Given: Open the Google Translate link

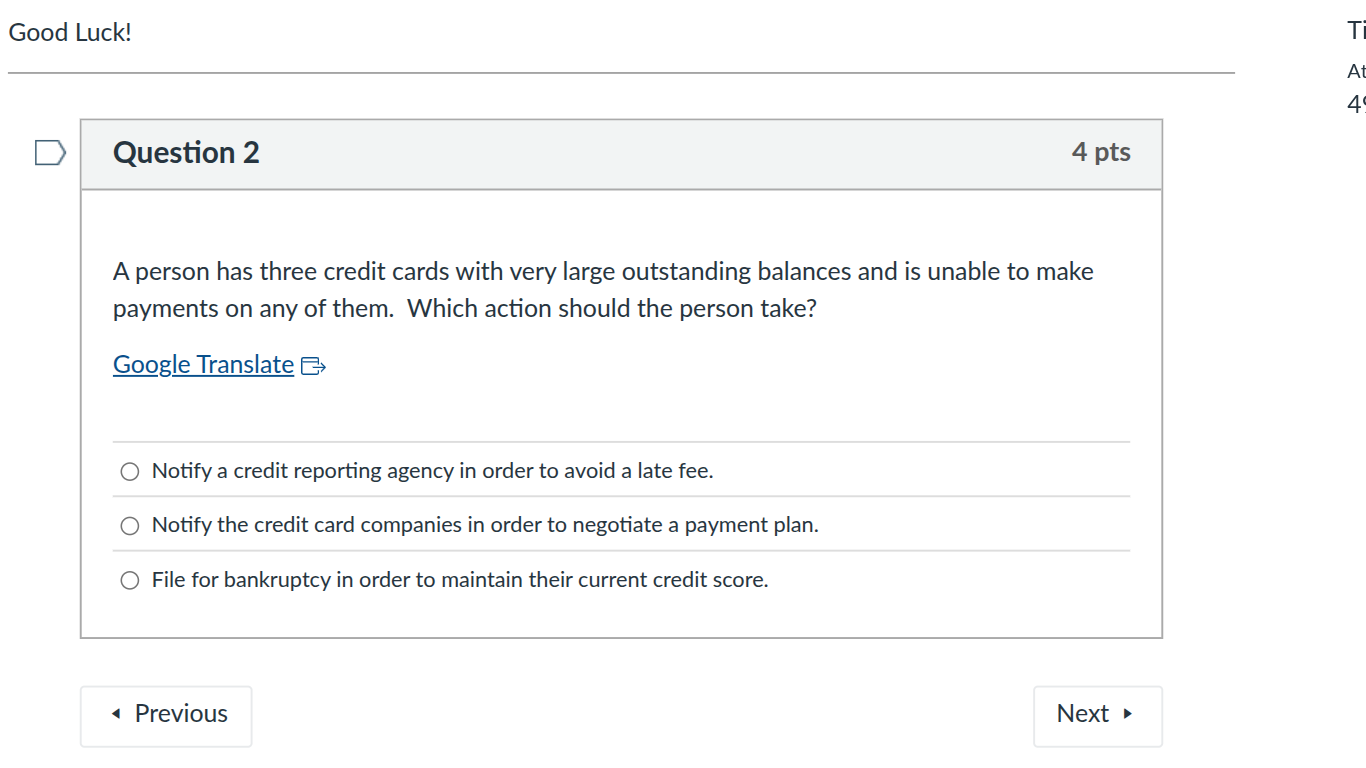Looking at the screenshot, I should 203,364.
